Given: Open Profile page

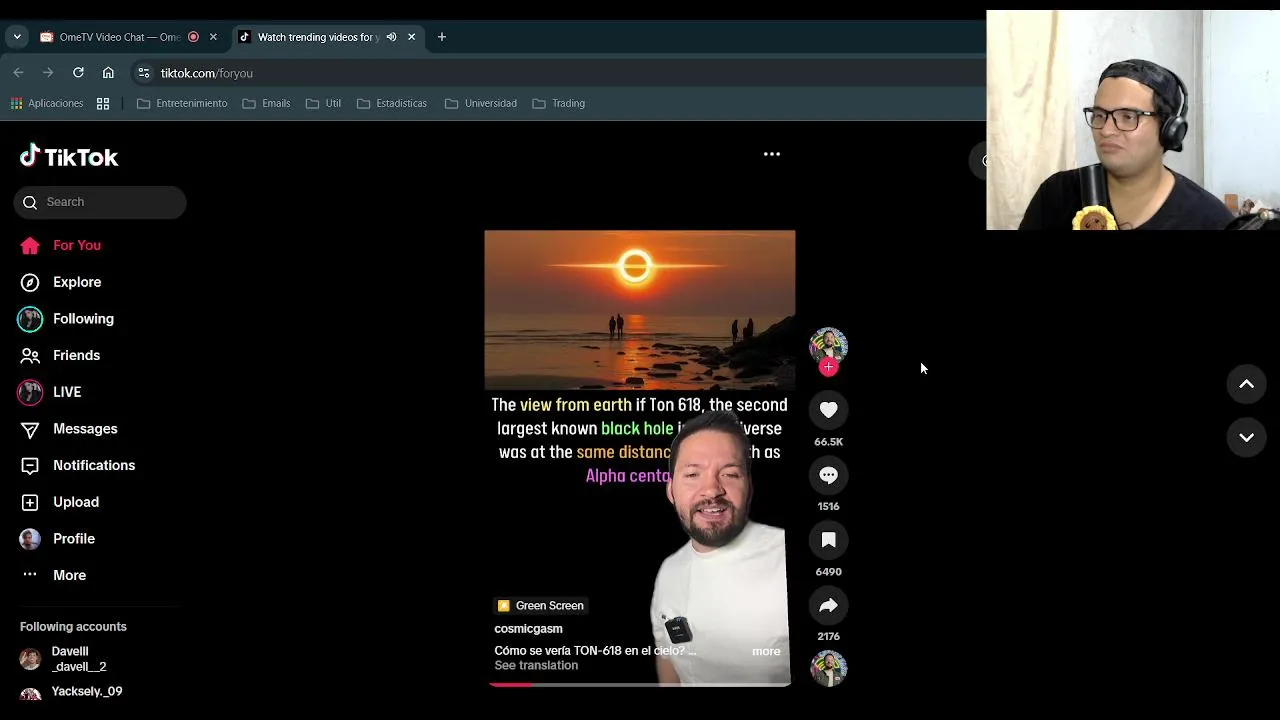Looking at the screenshot, I should [58, 539].
